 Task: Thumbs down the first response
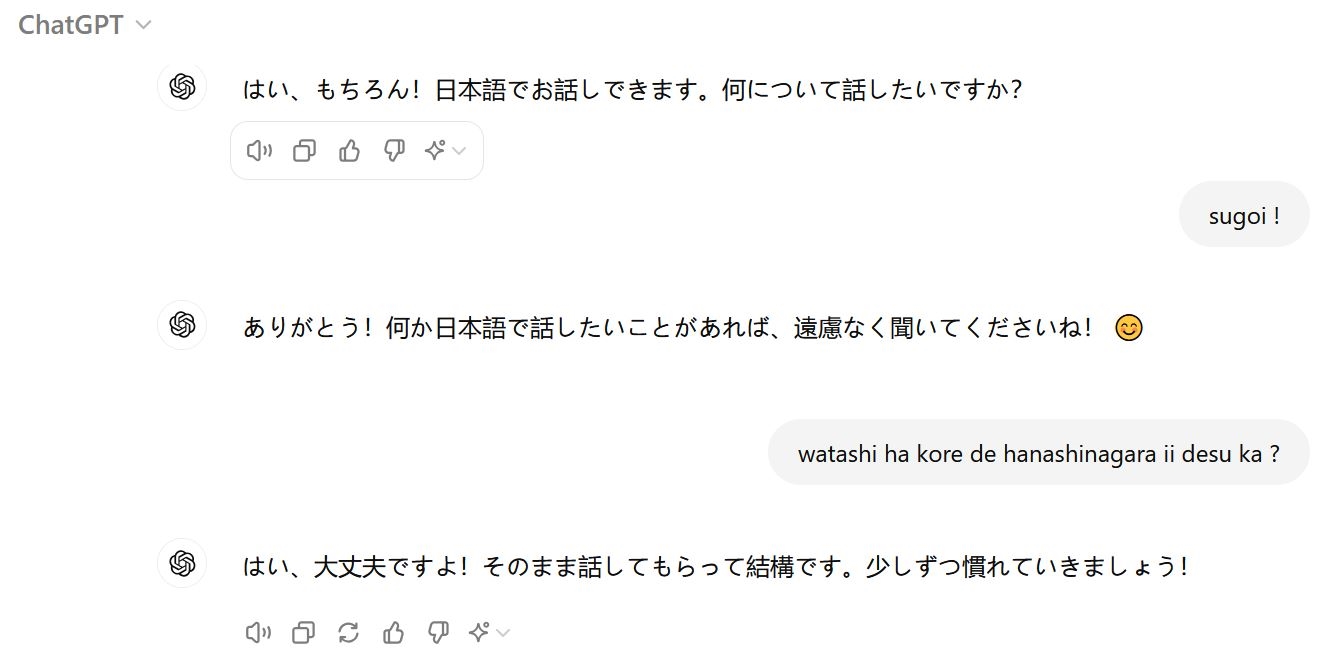point(394,151)
